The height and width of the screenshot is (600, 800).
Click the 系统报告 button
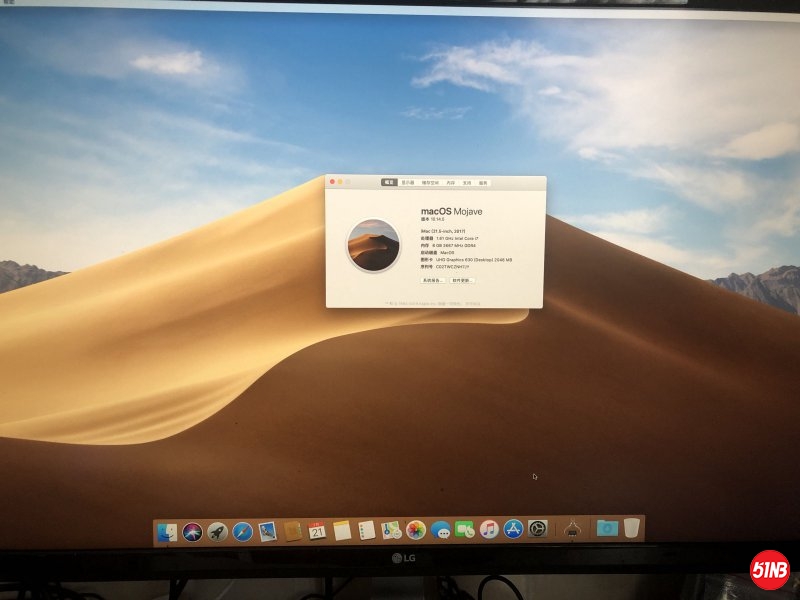433,280
